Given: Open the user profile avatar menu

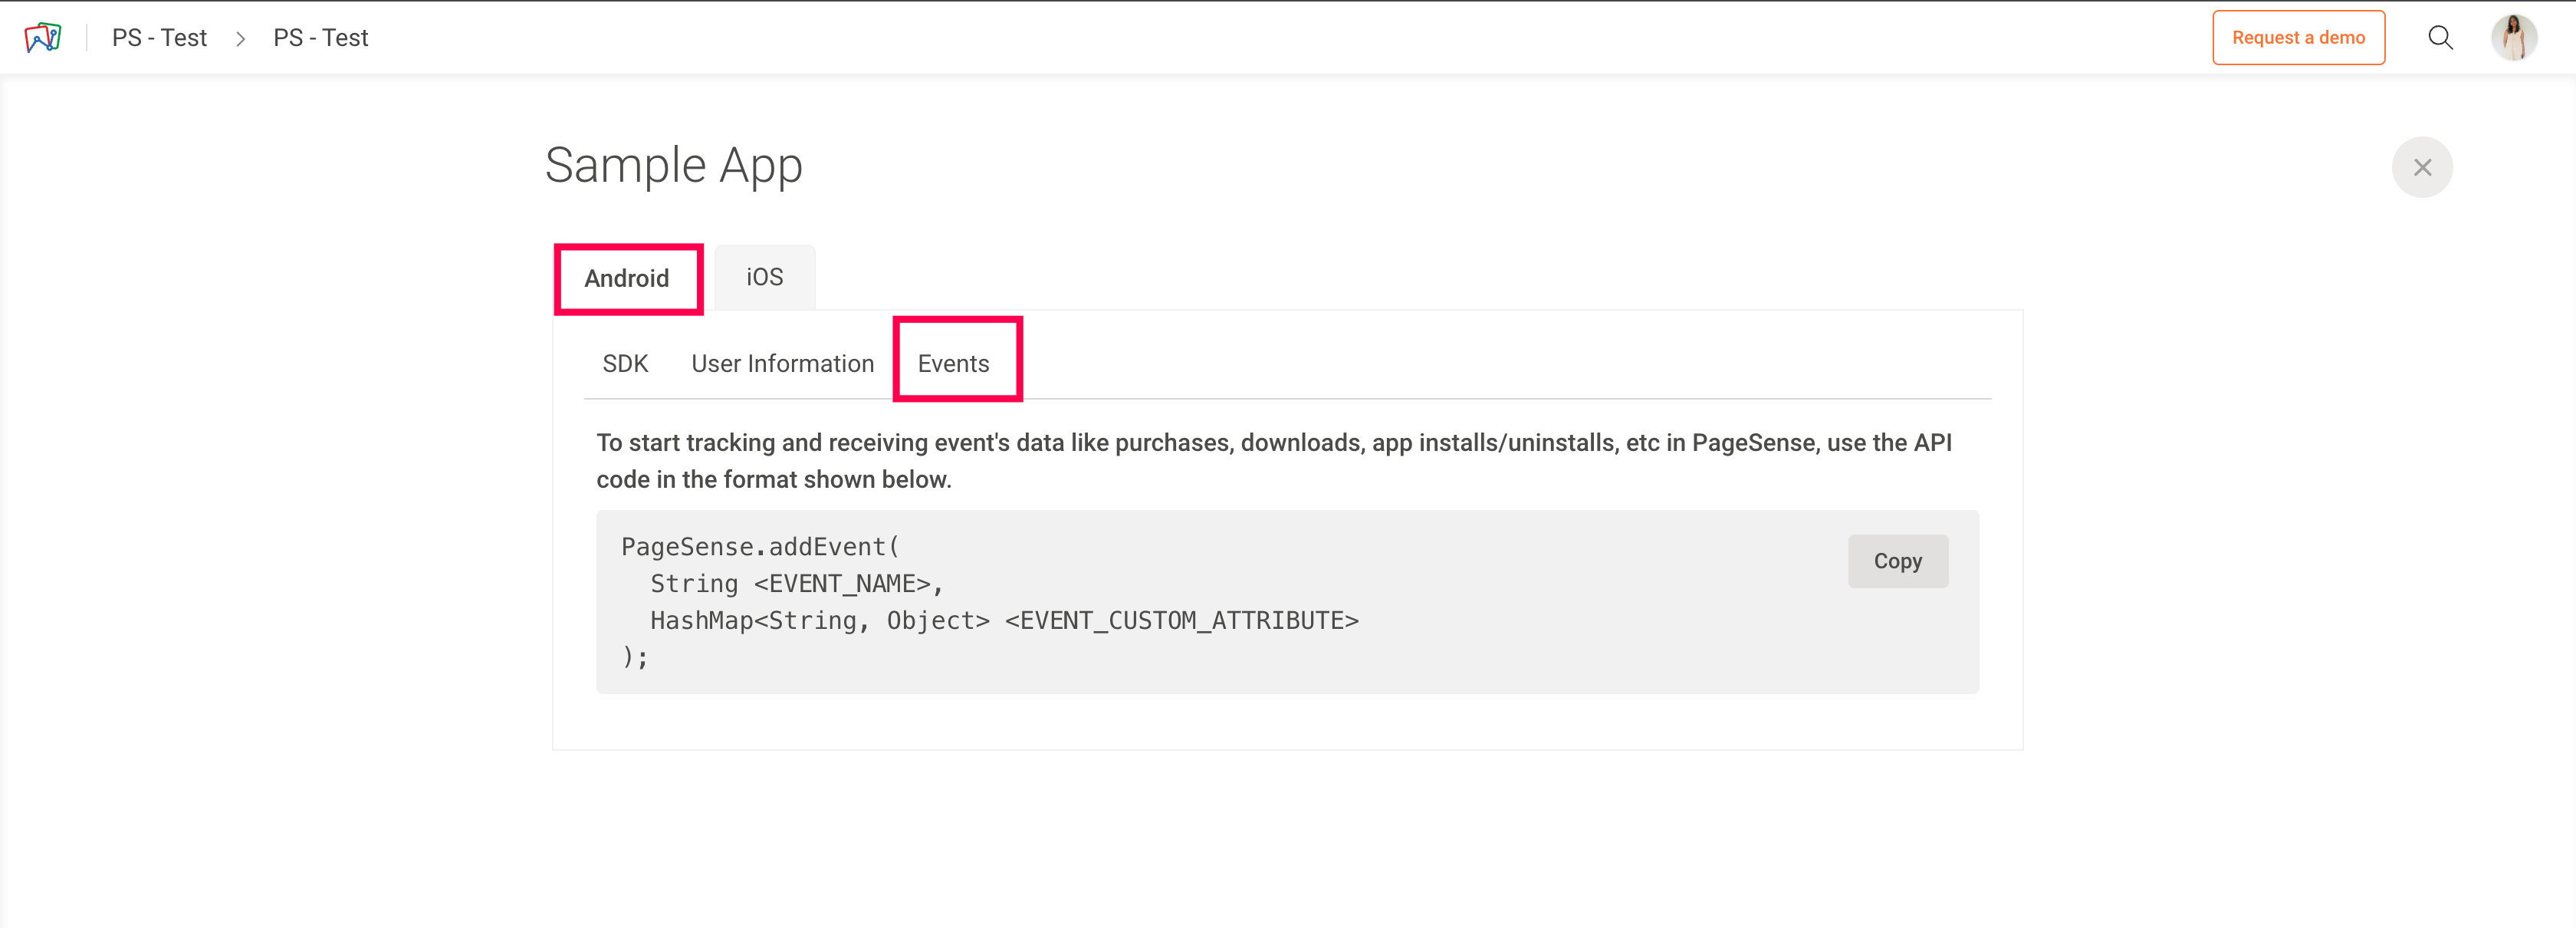Looking at the screenshot, I should coord(2513,38).
